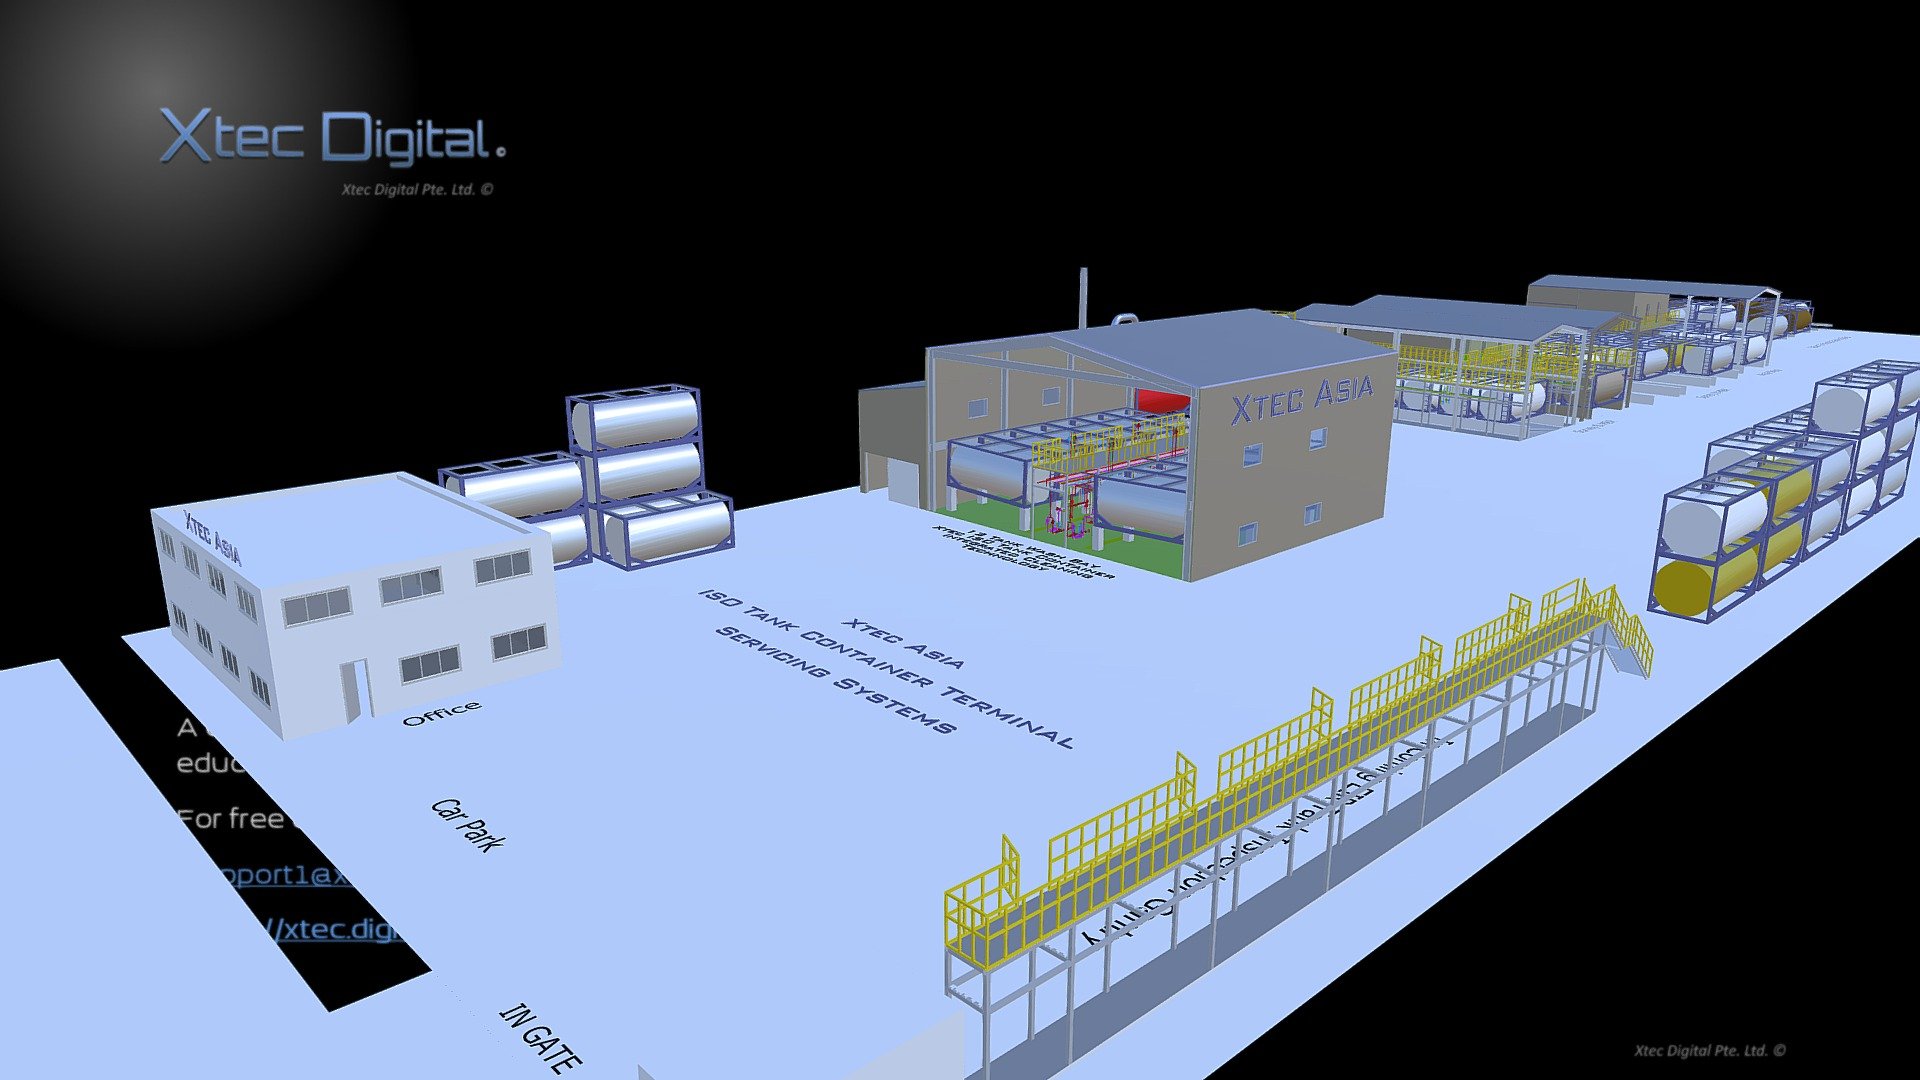This screenshot has width=1920, height=1080.
Task: Open the partially hidden support email link
Action: pyautogui.click(x=287, y=875)
